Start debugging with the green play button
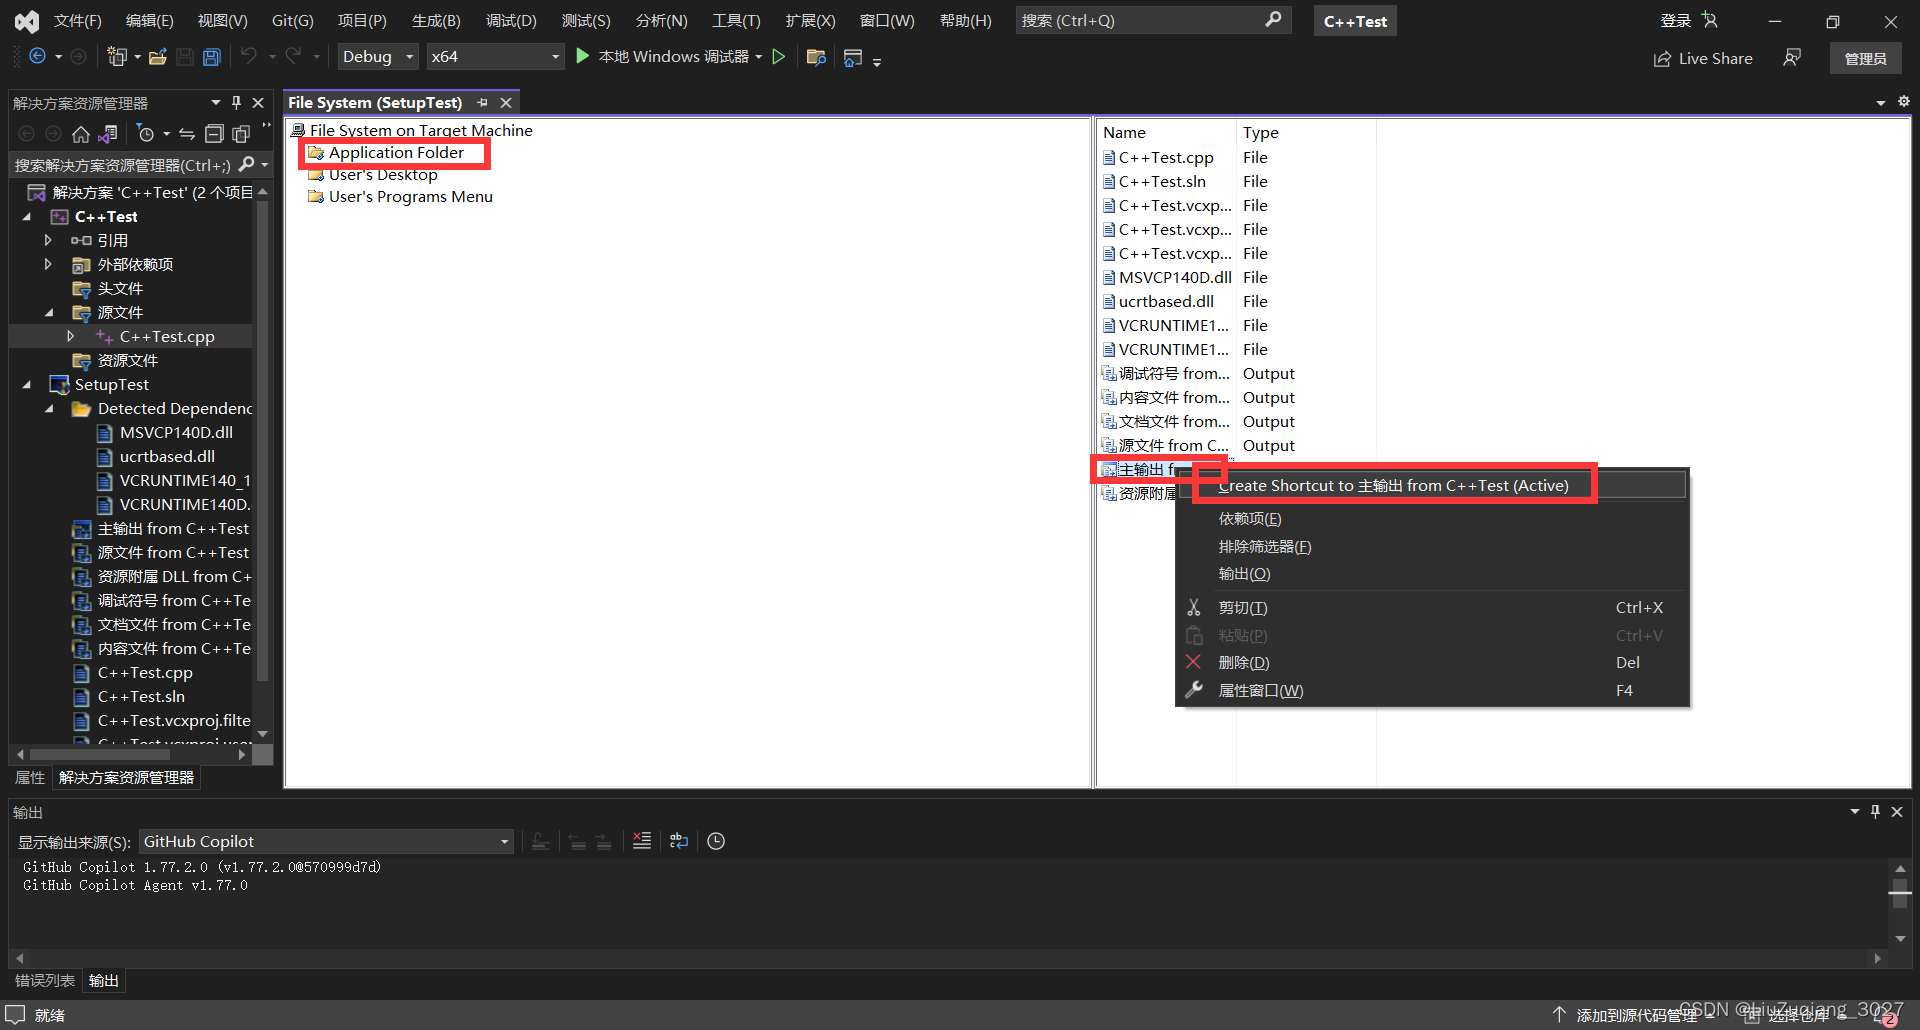The image size is (1920, 1030). 583,56
